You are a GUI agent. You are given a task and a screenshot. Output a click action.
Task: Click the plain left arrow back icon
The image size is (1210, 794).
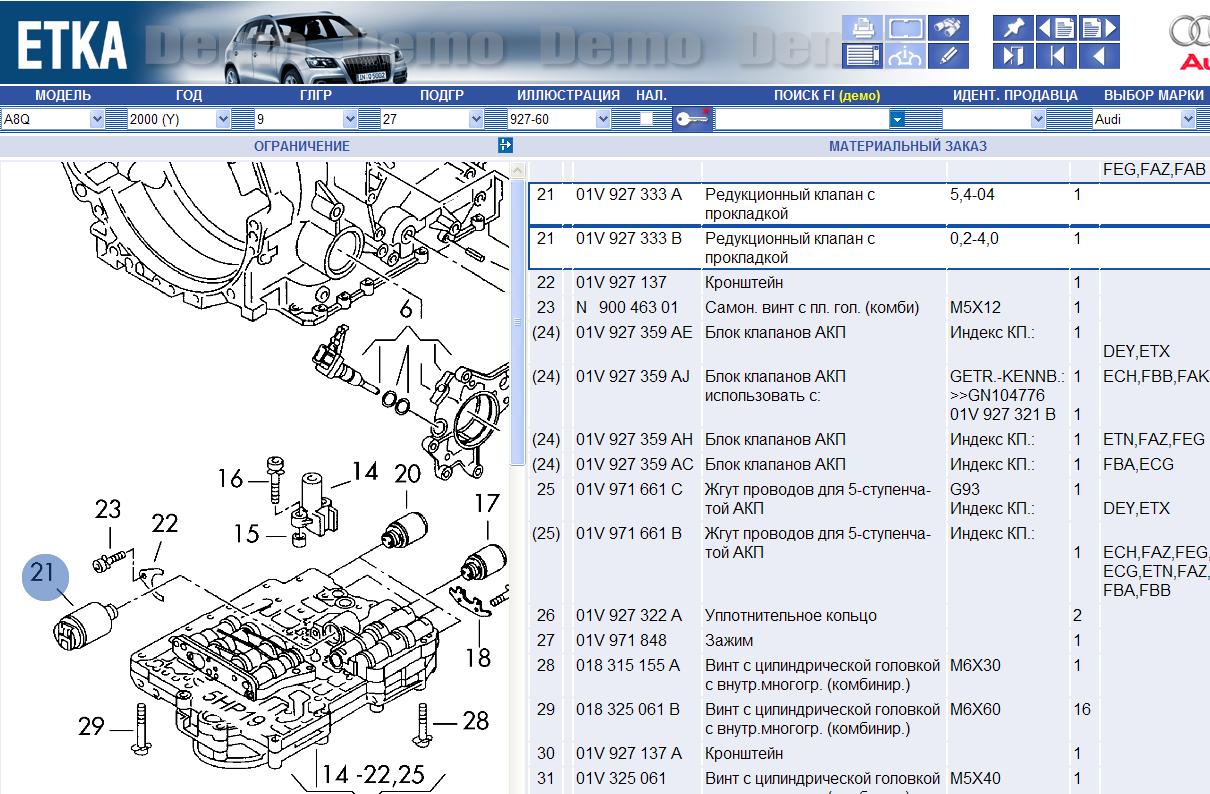tap(1098, 56)
